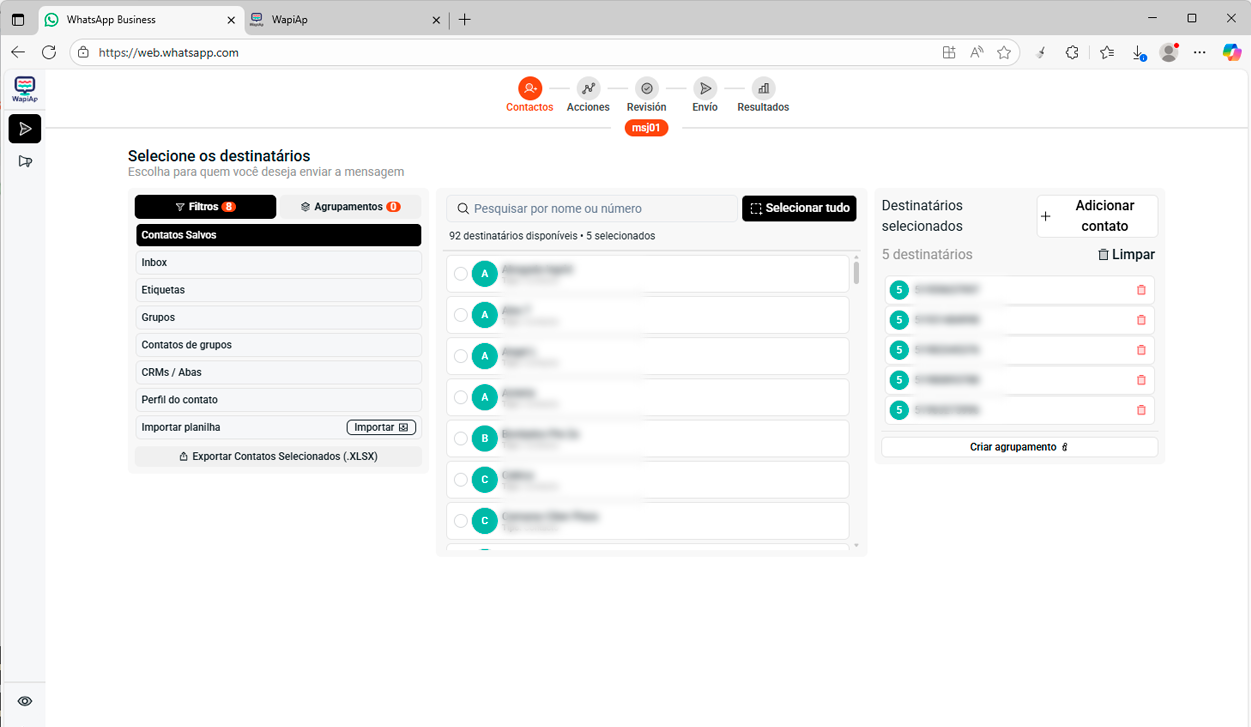Go to the Revisión step icon

pyautogui.click(x=647, y=89)
